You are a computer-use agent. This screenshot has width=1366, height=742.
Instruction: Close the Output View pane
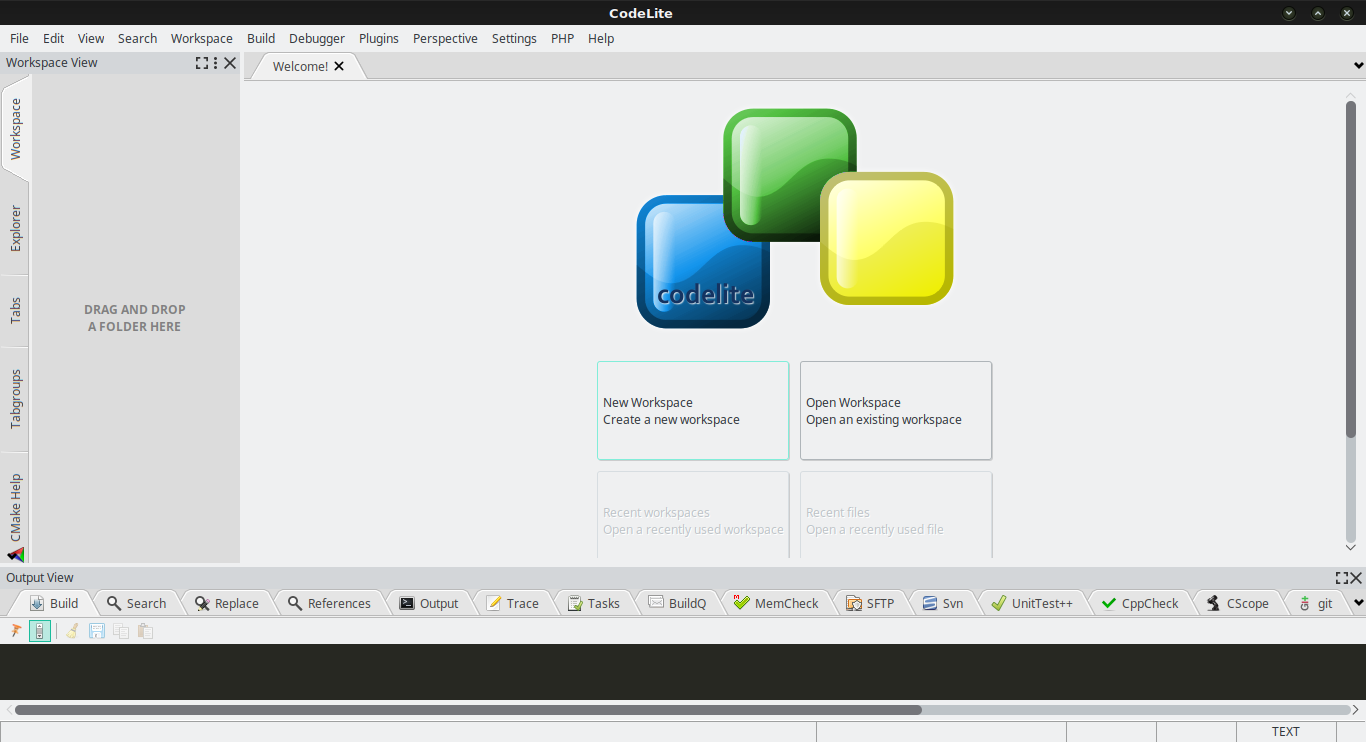(x=1356, y=578)
